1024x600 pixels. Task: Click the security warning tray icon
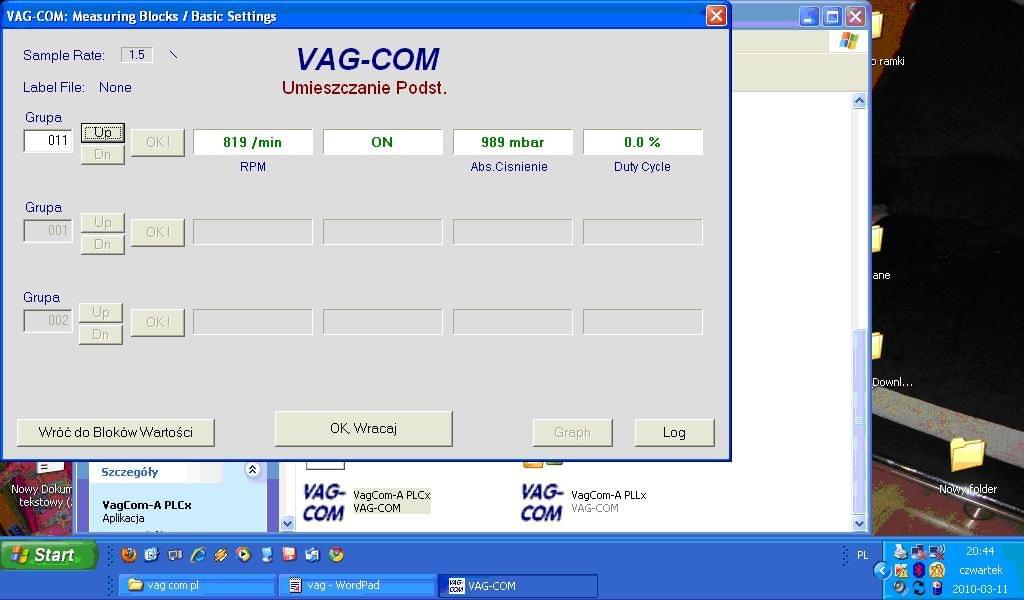(901, 570)
